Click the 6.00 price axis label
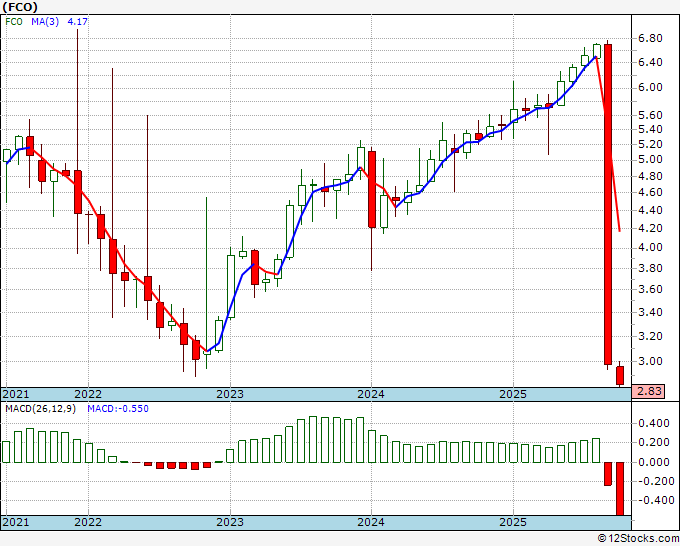 point(650,88)
